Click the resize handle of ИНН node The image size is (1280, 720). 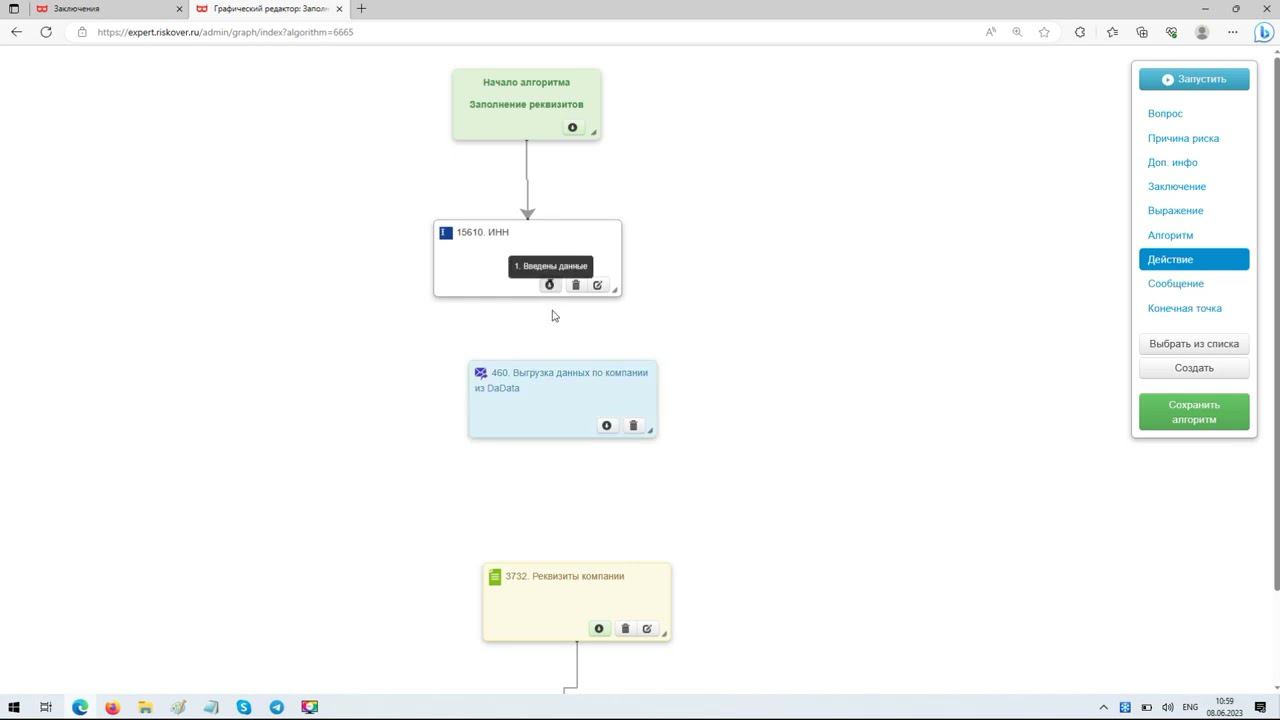pos(615,291)
